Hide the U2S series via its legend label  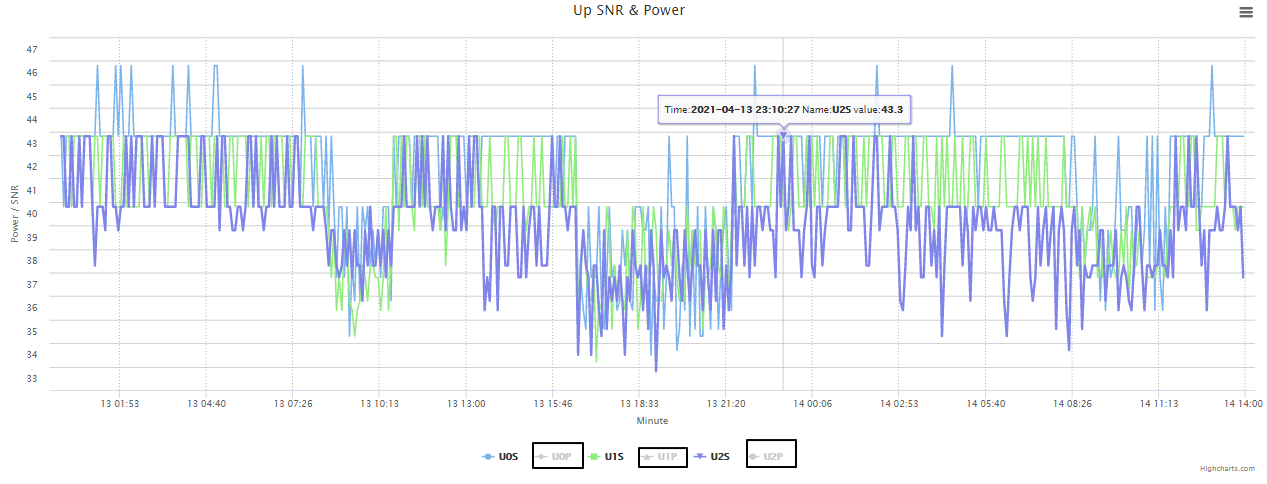point(720,457)
